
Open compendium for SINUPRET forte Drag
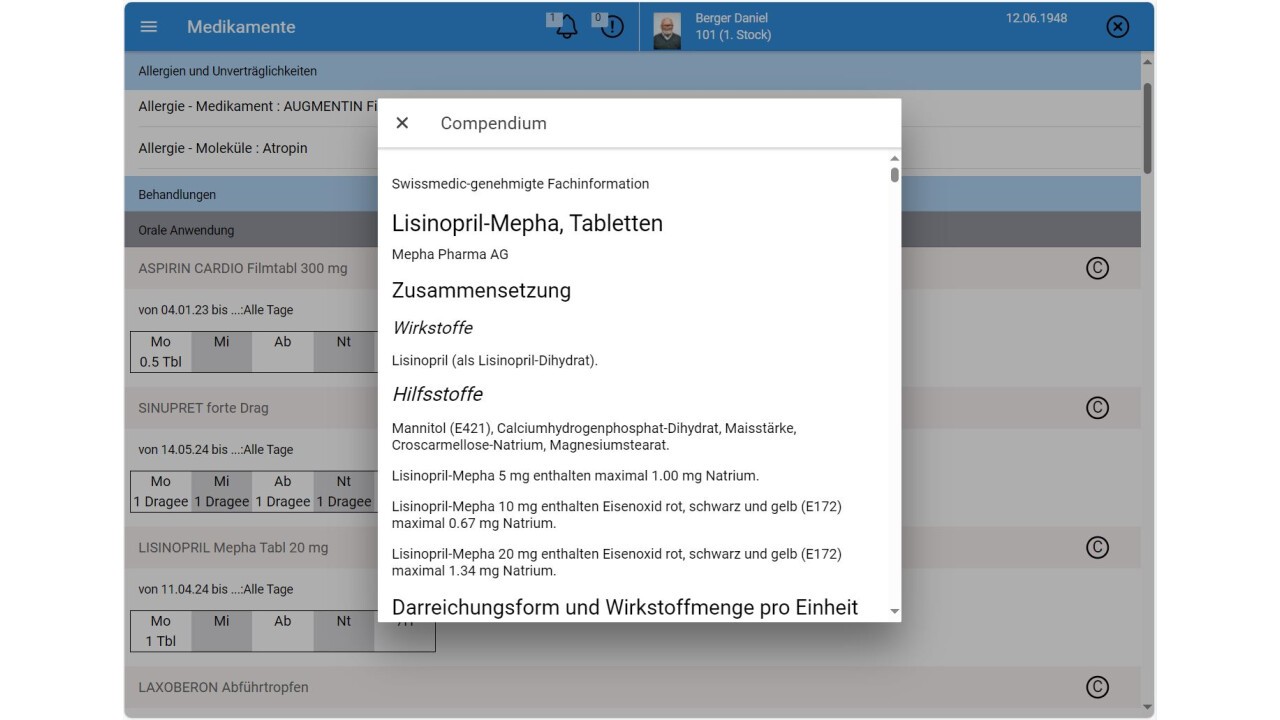pos(1097,408)
